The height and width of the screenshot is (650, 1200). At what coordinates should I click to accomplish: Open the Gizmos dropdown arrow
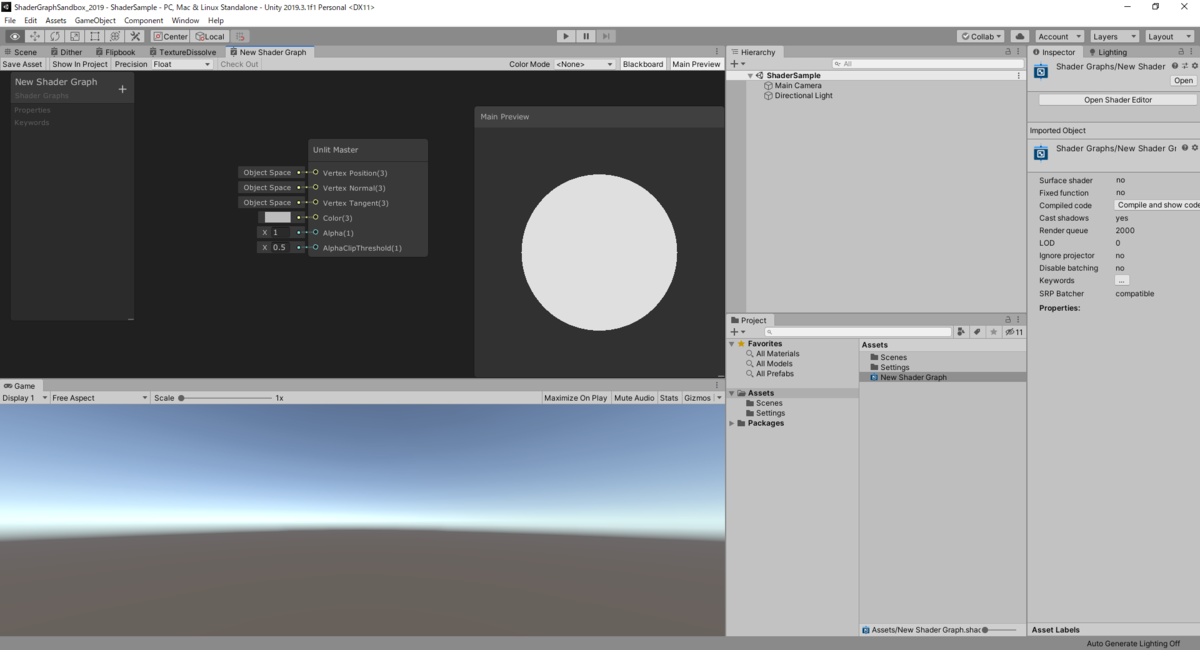[719, 398]
